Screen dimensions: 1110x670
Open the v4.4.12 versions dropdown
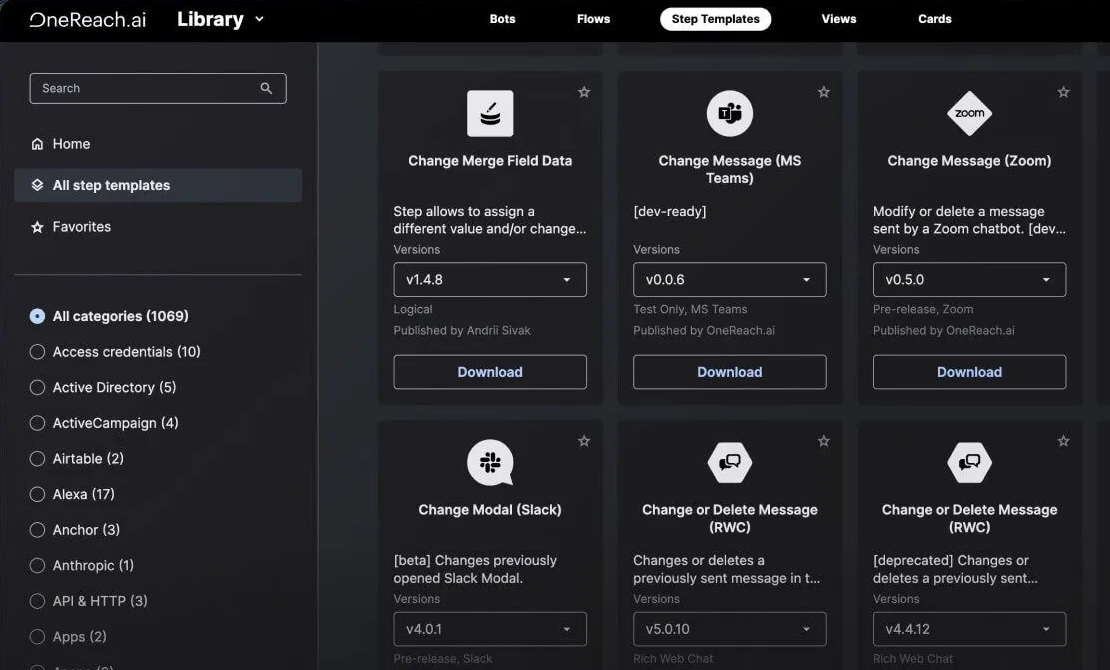(970, 629)
